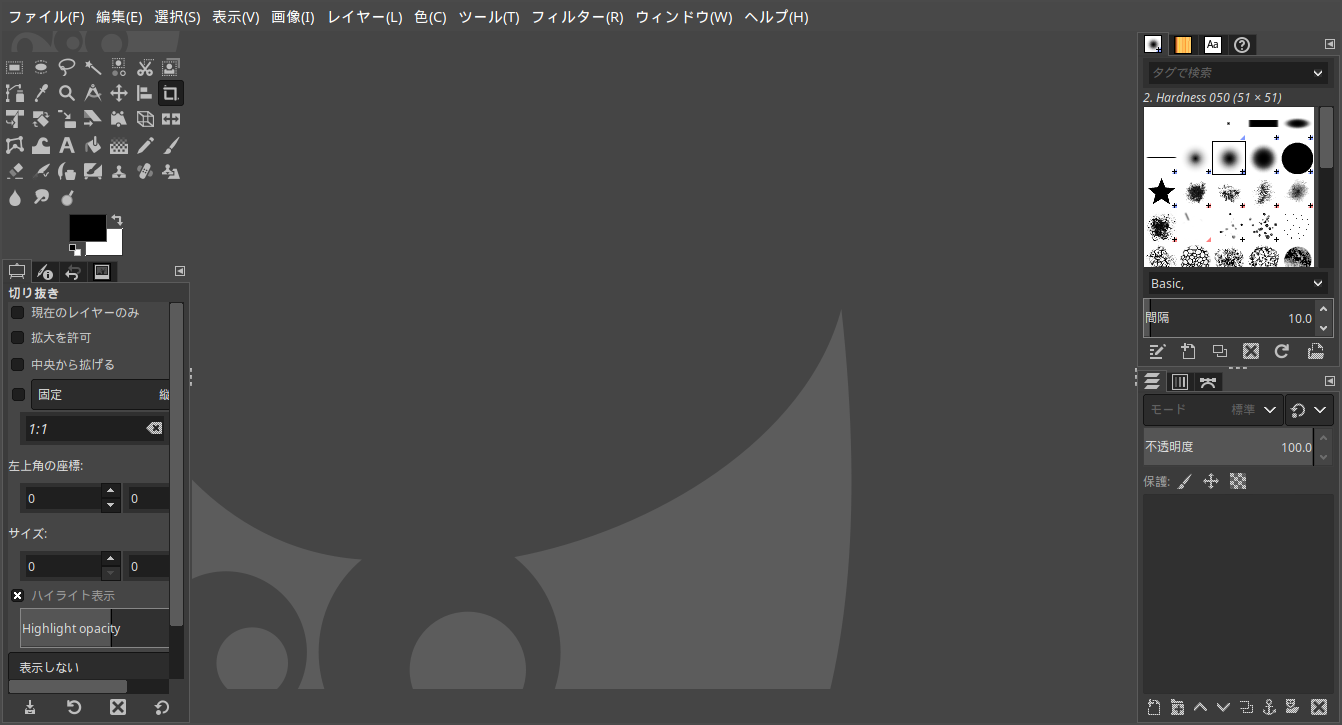
Task: Open the 色(C) menu
Action: [430, 17]
